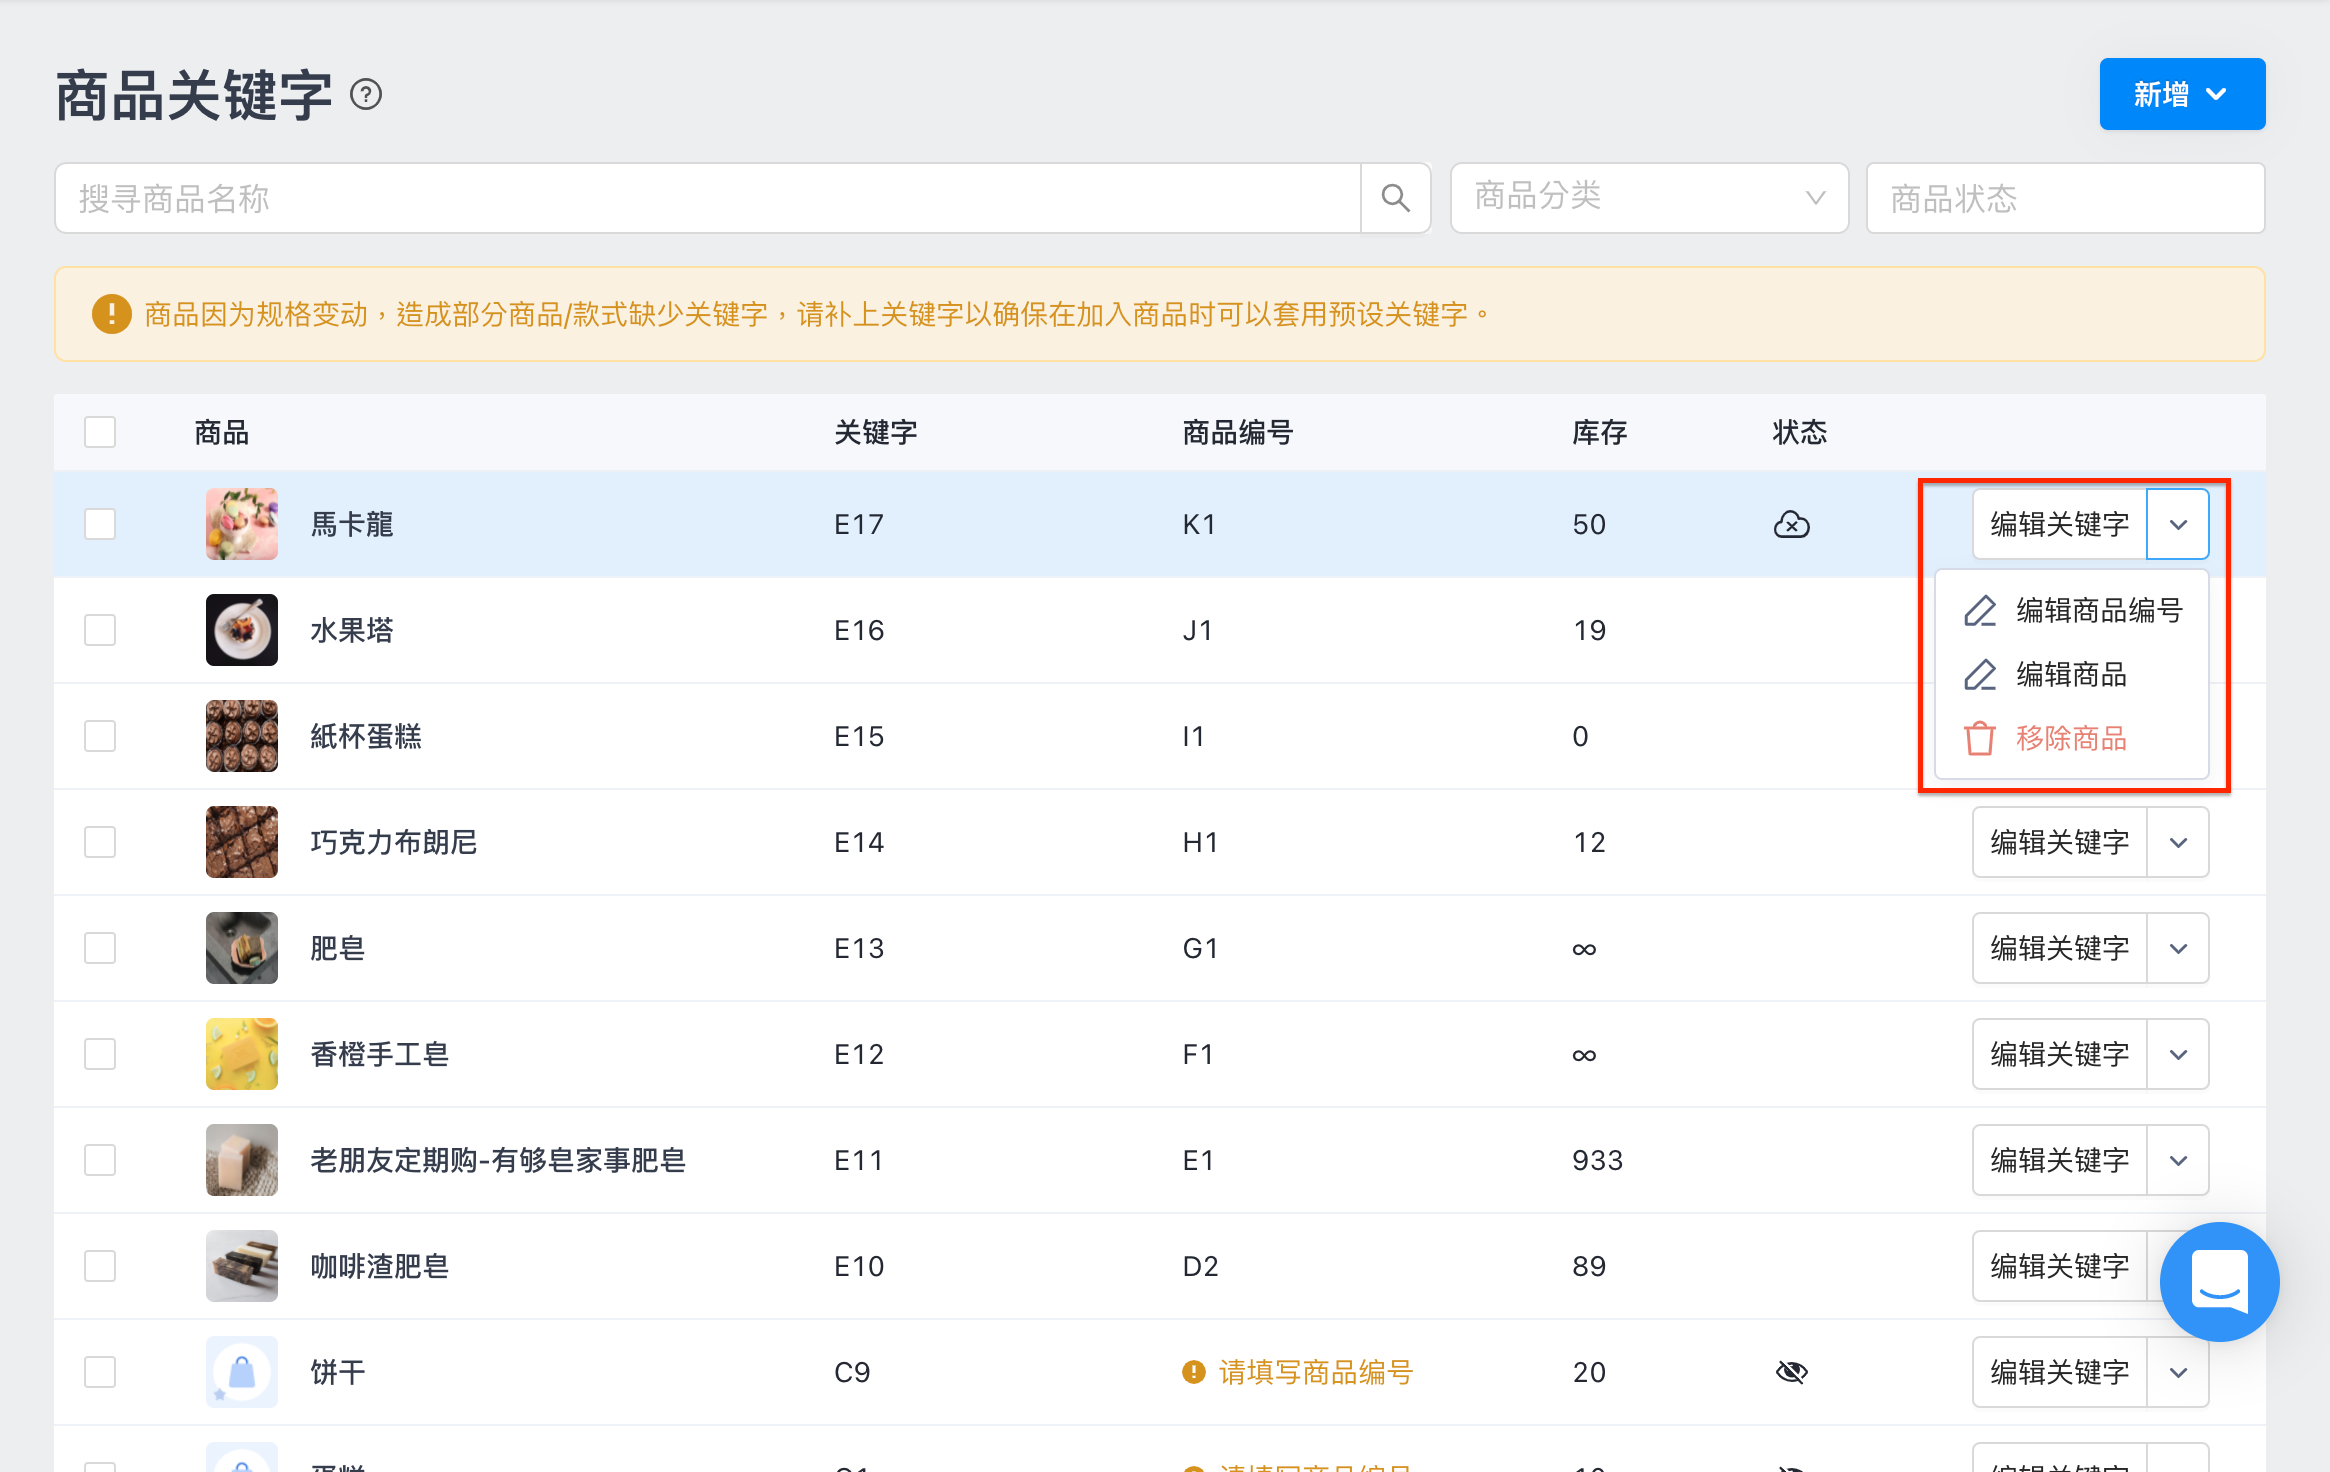Expand the dropdown arrow on 肥皂 row

2178,948
